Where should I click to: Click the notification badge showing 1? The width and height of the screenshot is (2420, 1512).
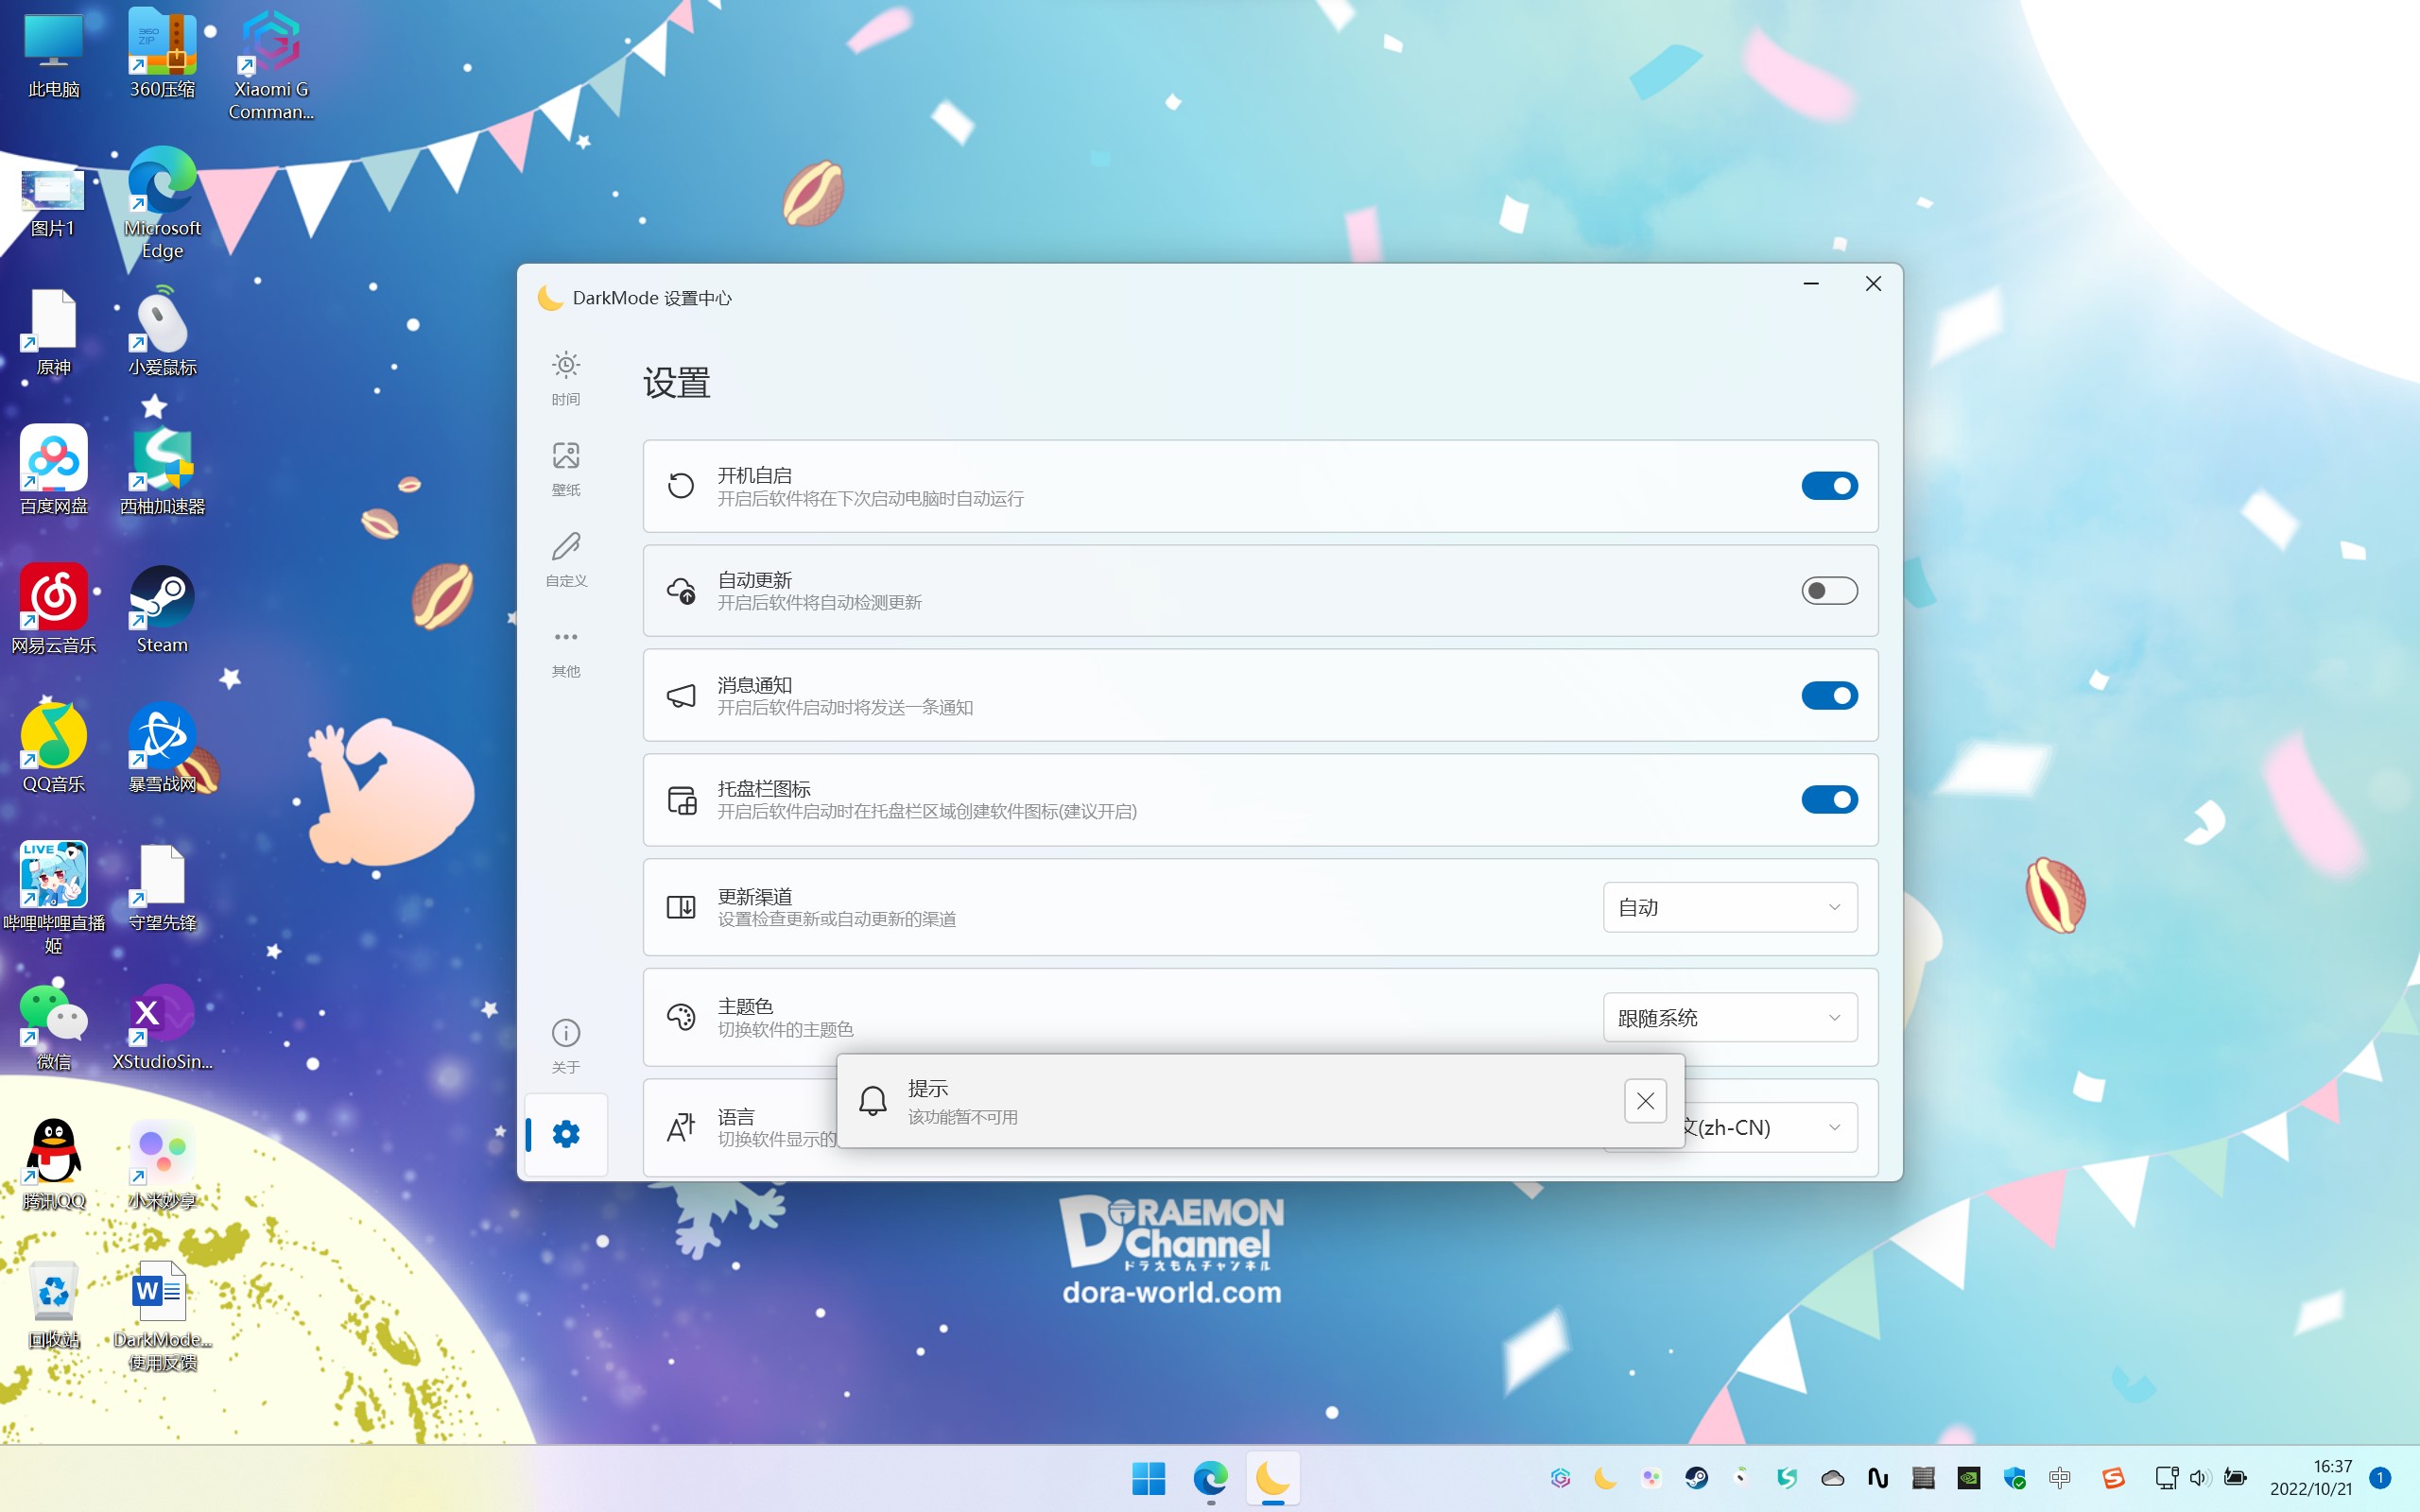click(2380, 1477)
